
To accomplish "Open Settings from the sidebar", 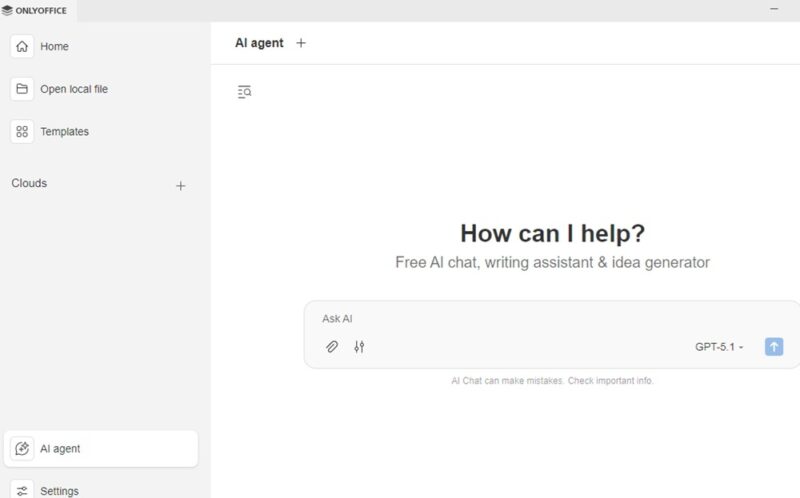I will pos(101,490).
